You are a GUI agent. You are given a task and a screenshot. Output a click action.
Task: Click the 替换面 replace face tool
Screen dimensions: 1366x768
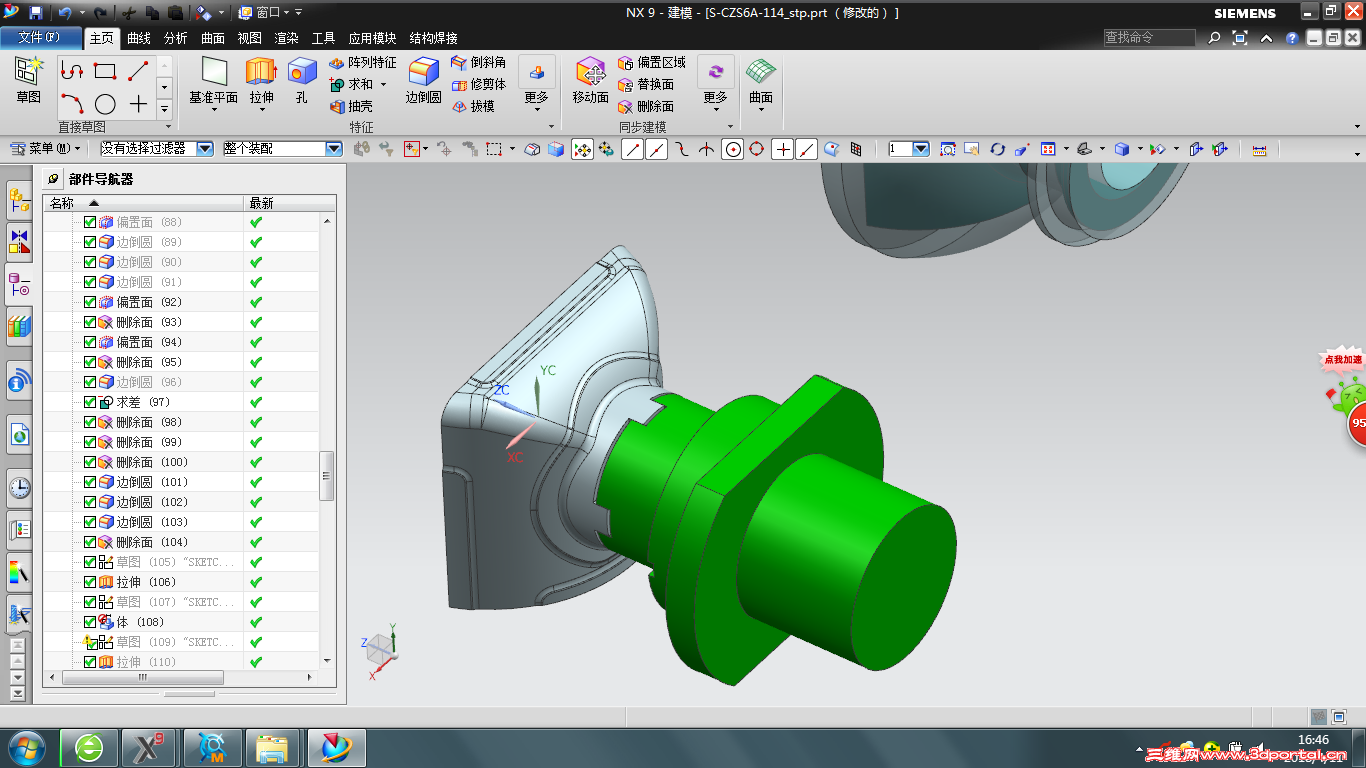pyautogui.click(x=645, y=84)
